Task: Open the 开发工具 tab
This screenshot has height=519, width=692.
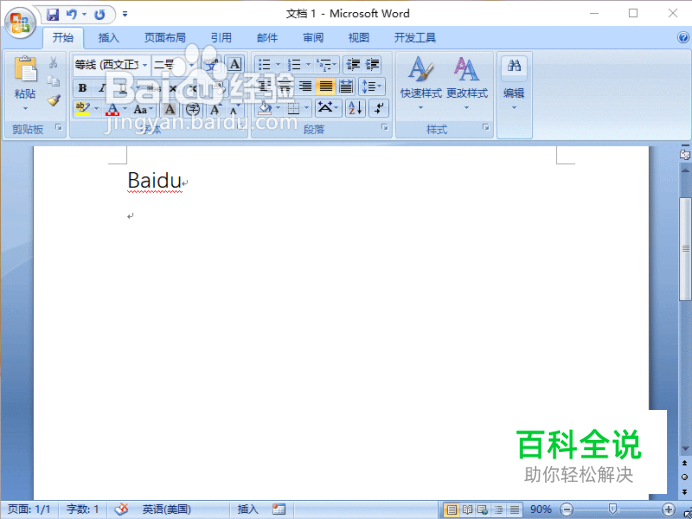Action: pyautogui.click(x=415, y=38)
